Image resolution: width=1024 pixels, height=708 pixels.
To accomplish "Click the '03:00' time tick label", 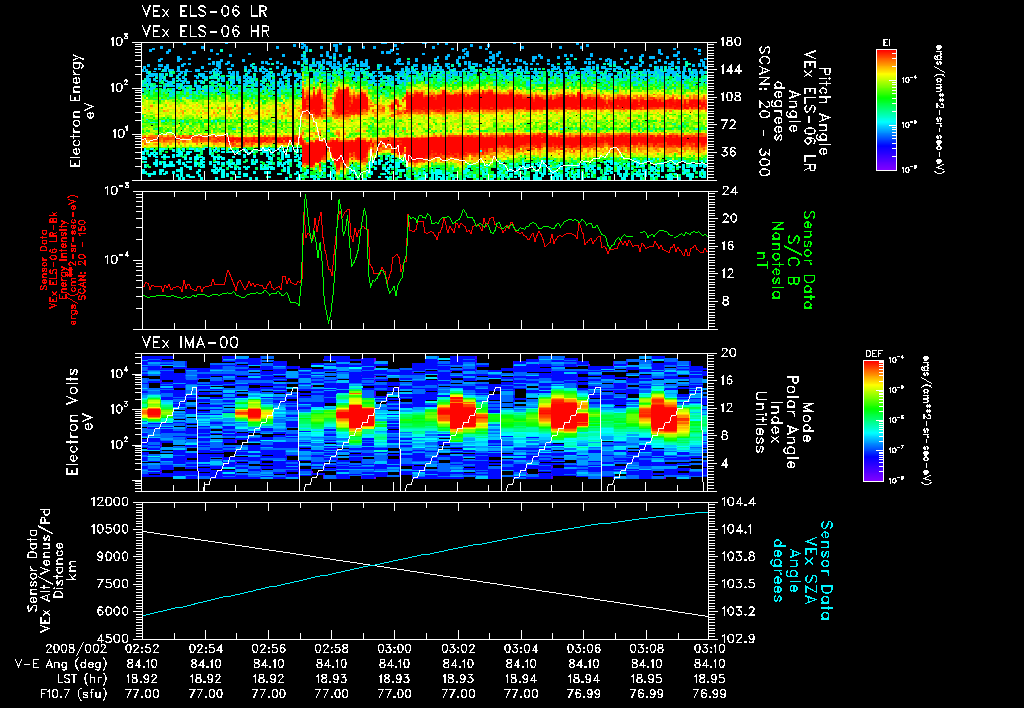I will coord(394,649).
